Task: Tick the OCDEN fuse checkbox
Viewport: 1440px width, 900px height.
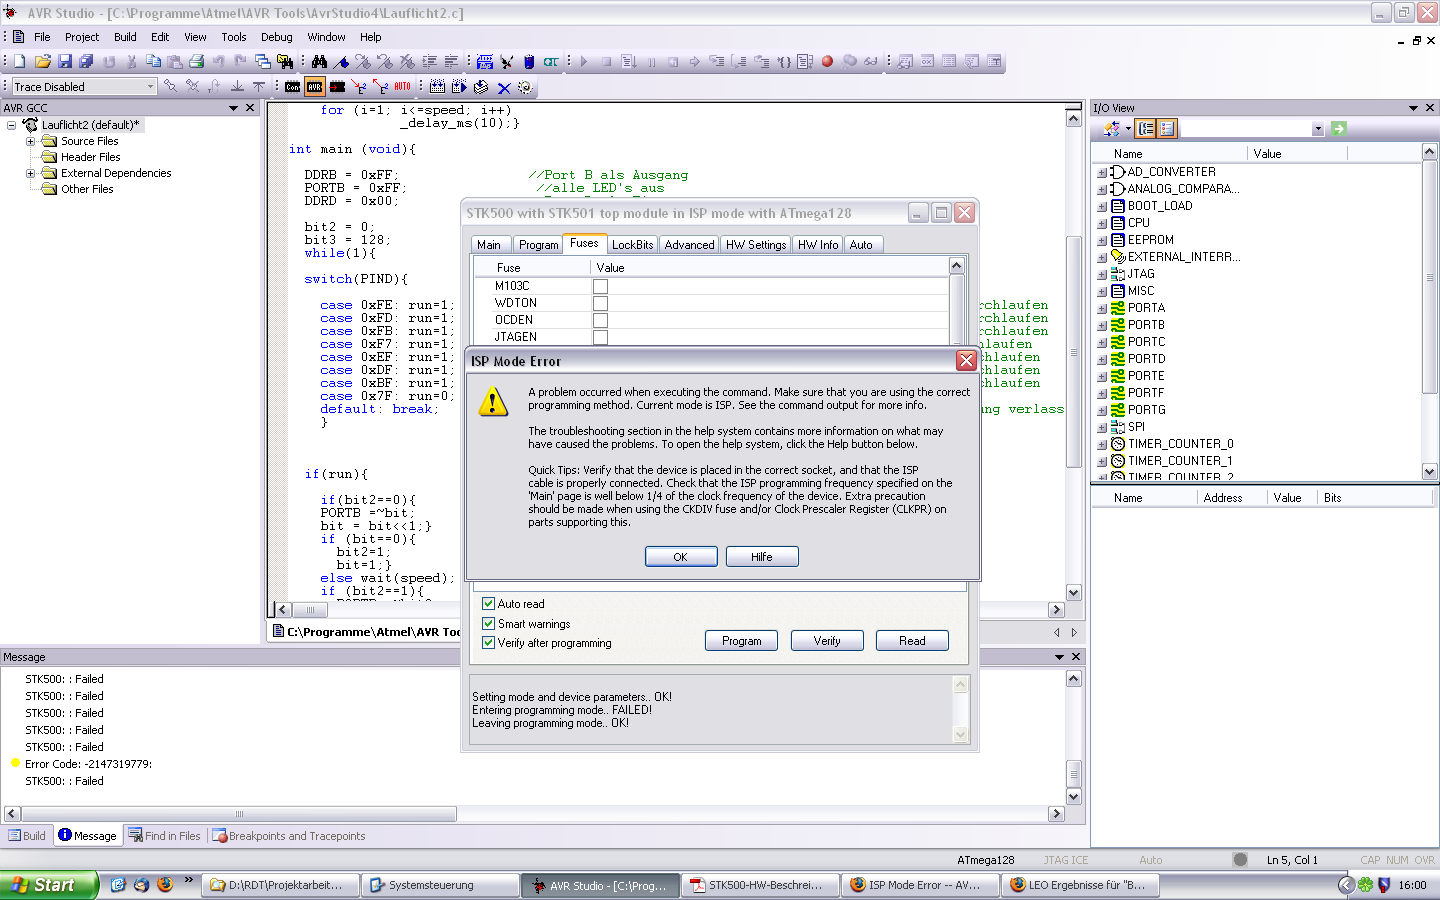Action: [600, 320]
